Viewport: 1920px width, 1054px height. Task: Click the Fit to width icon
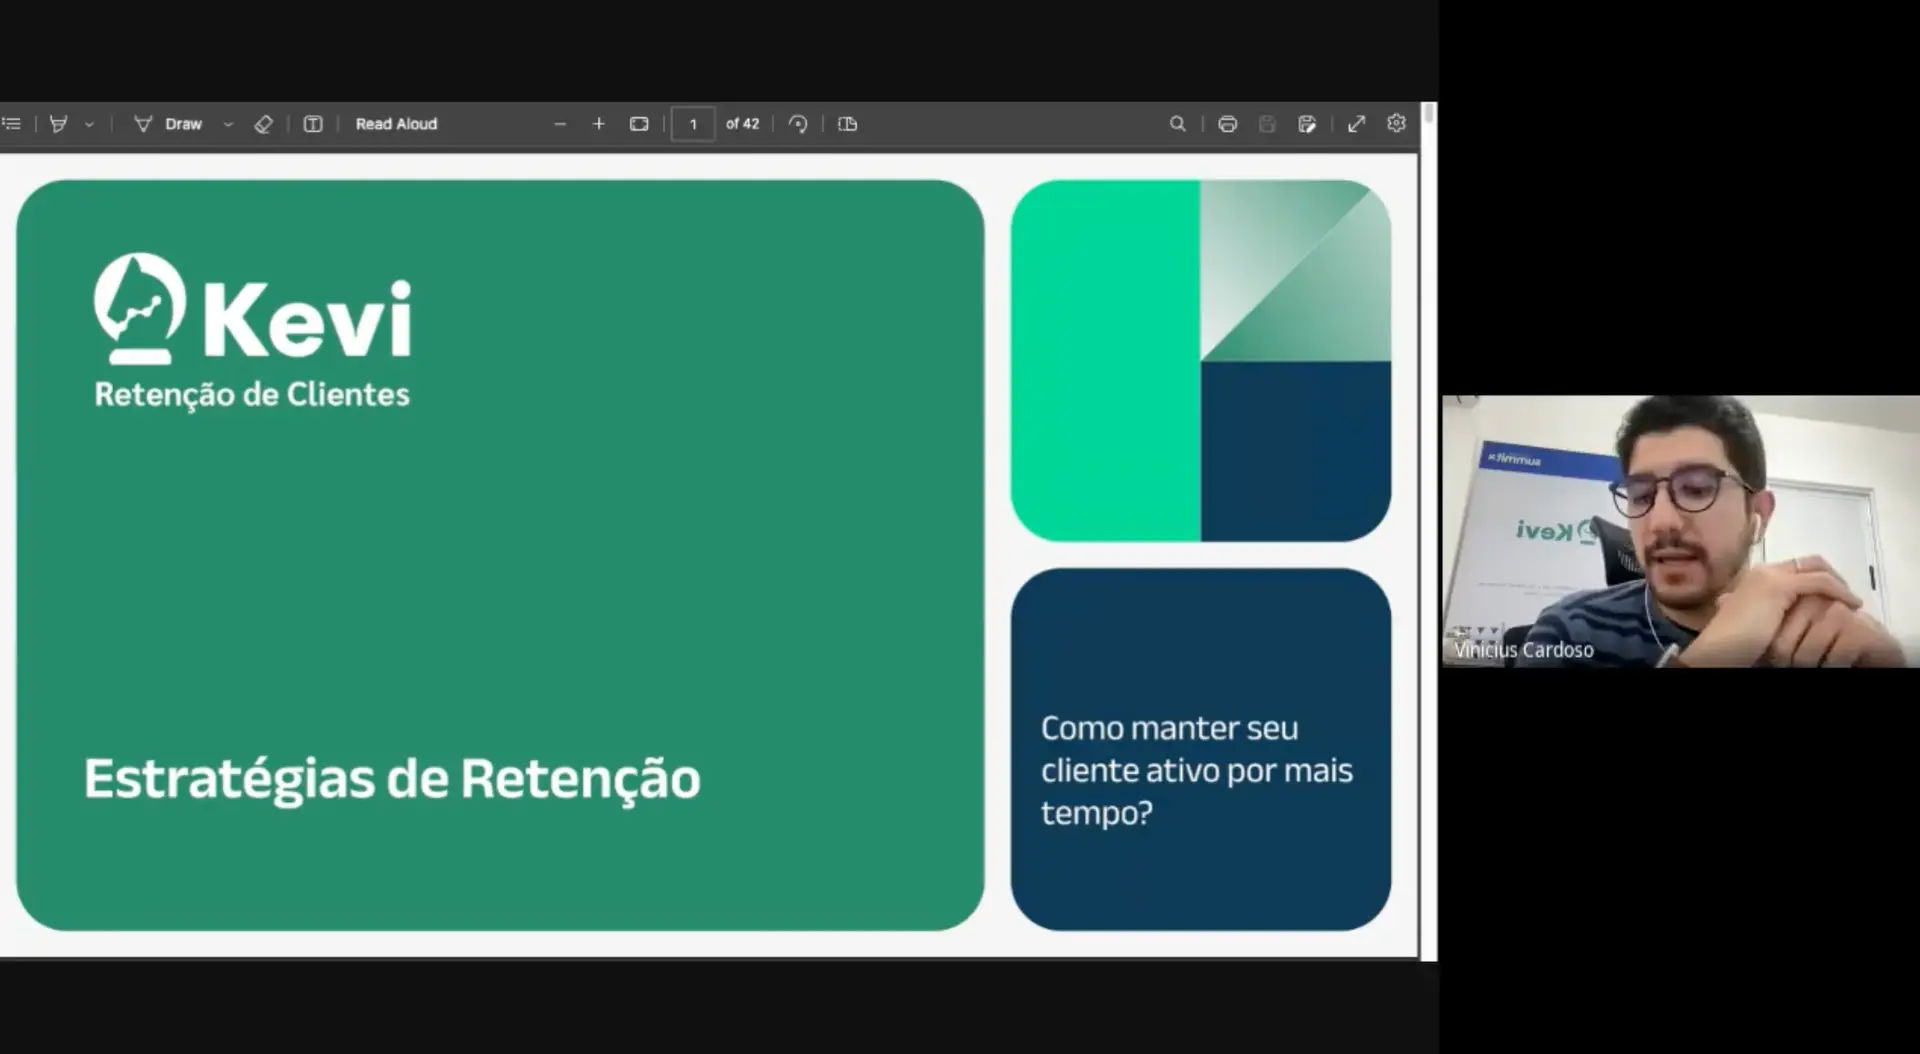639,124
